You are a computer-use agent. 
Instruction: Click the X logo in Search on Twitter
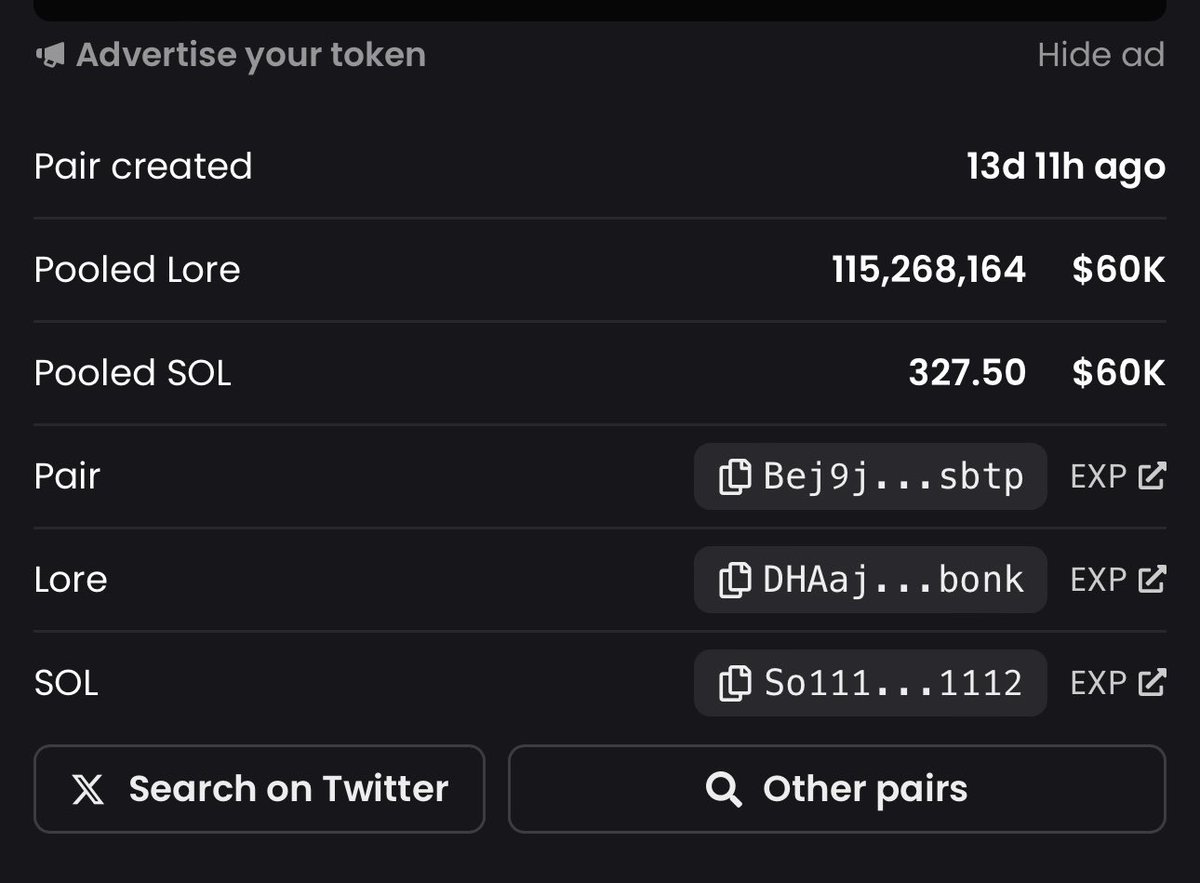click(88, 790)
